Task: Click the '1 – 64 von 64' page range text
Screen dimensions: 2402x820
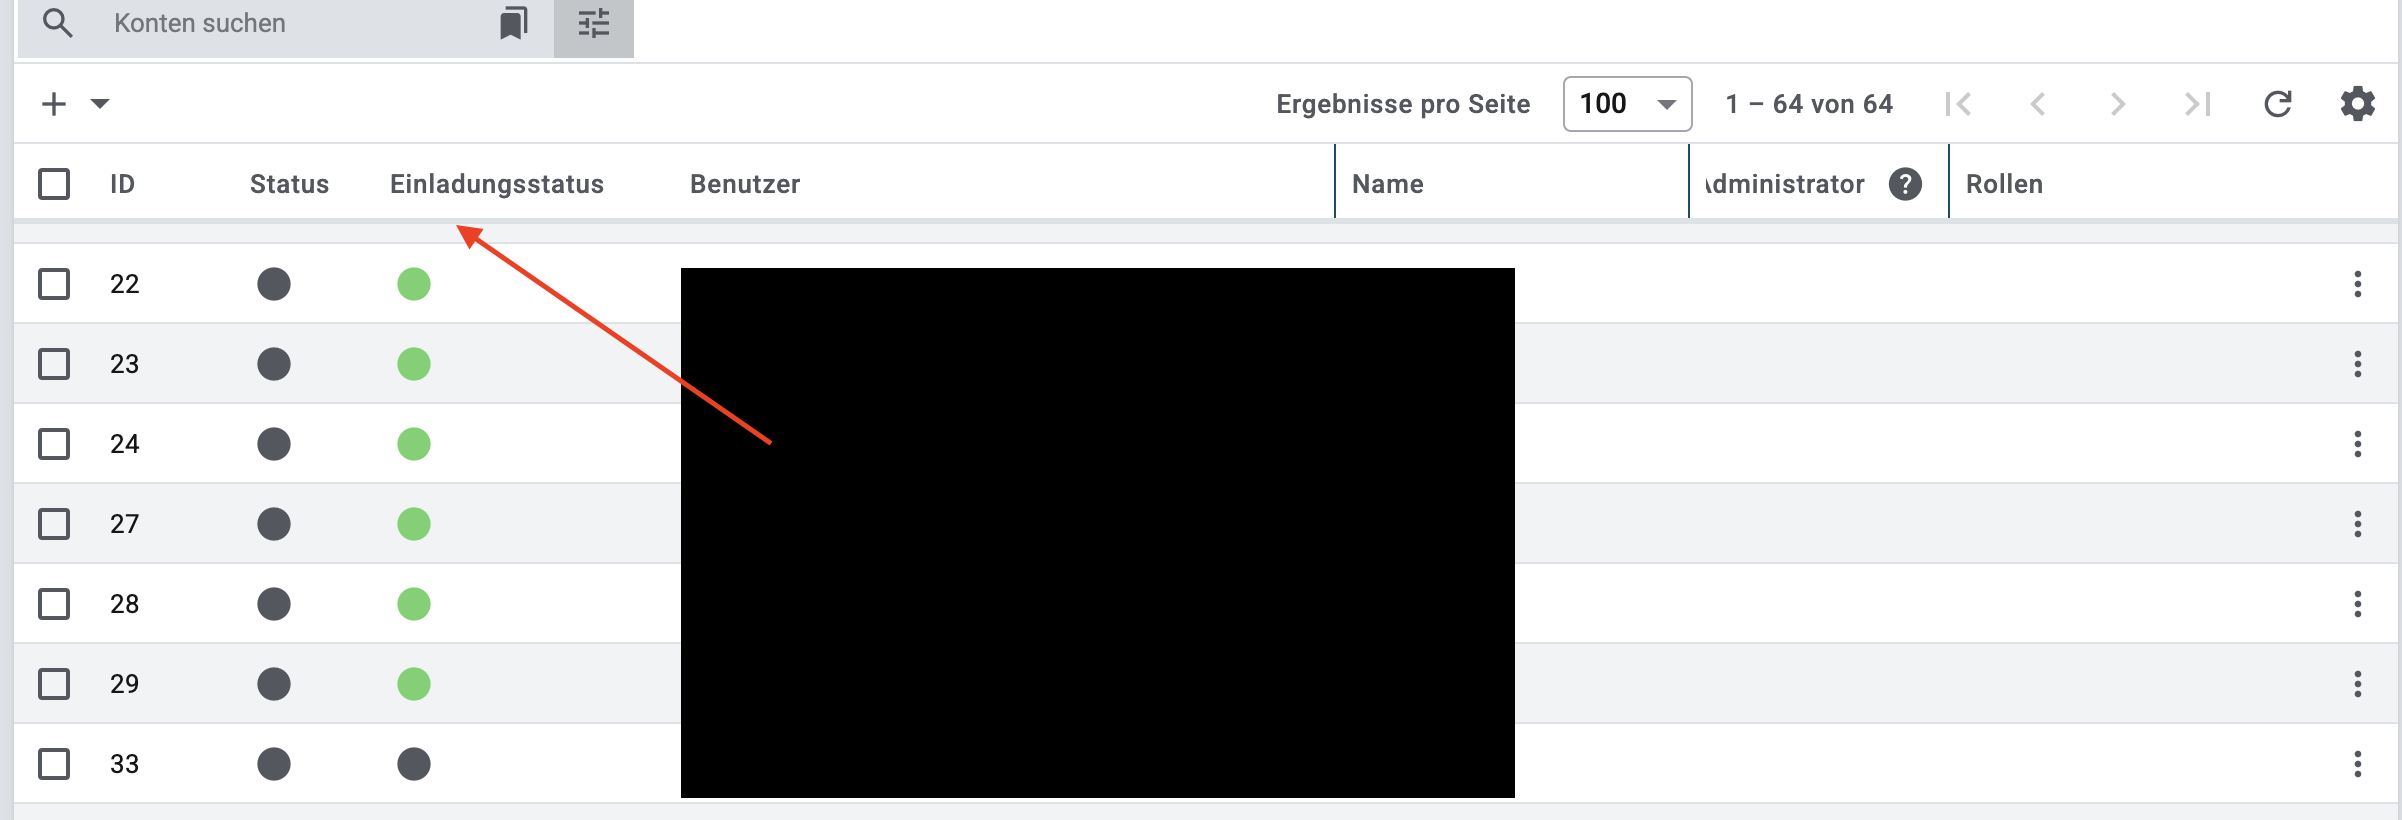Action: (x=1809, y=104)
